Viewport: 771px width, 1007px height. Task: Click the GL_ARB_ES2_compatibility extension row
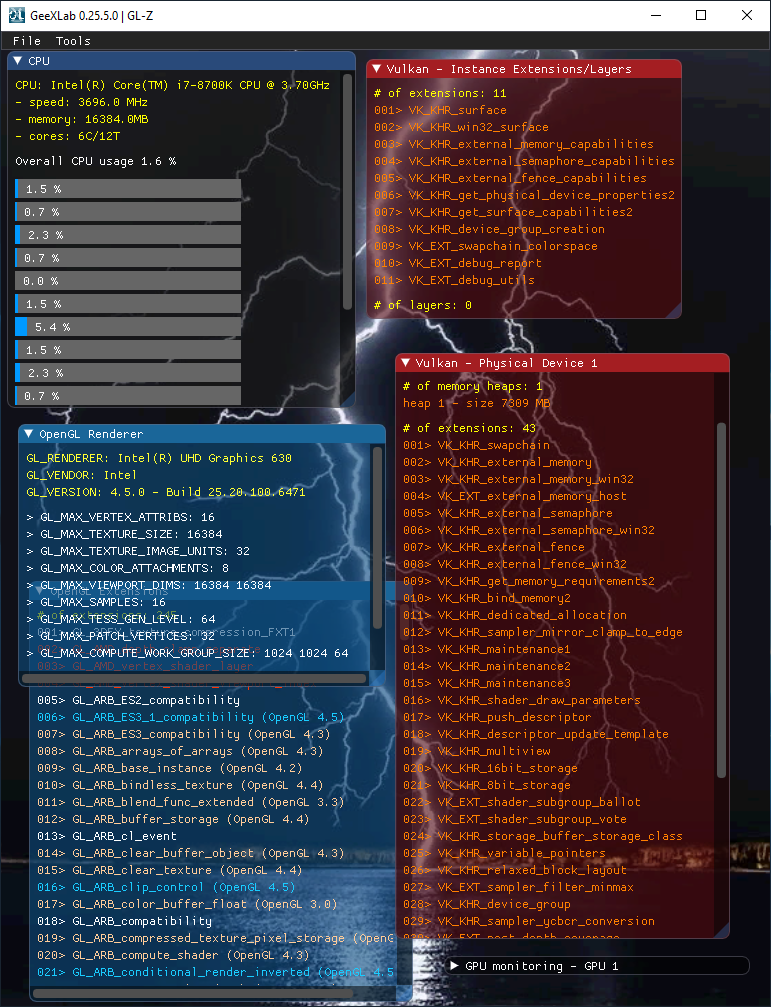139,700
